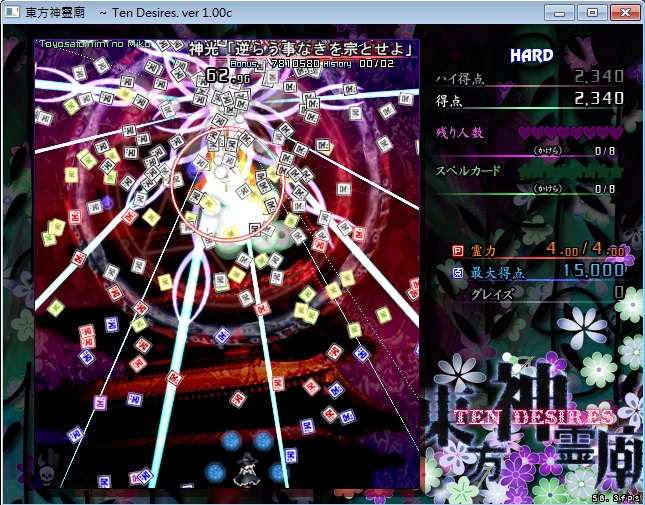645x505 pixels.
Task: Click the スペルカード label
Action: click(x=468, y=171)
